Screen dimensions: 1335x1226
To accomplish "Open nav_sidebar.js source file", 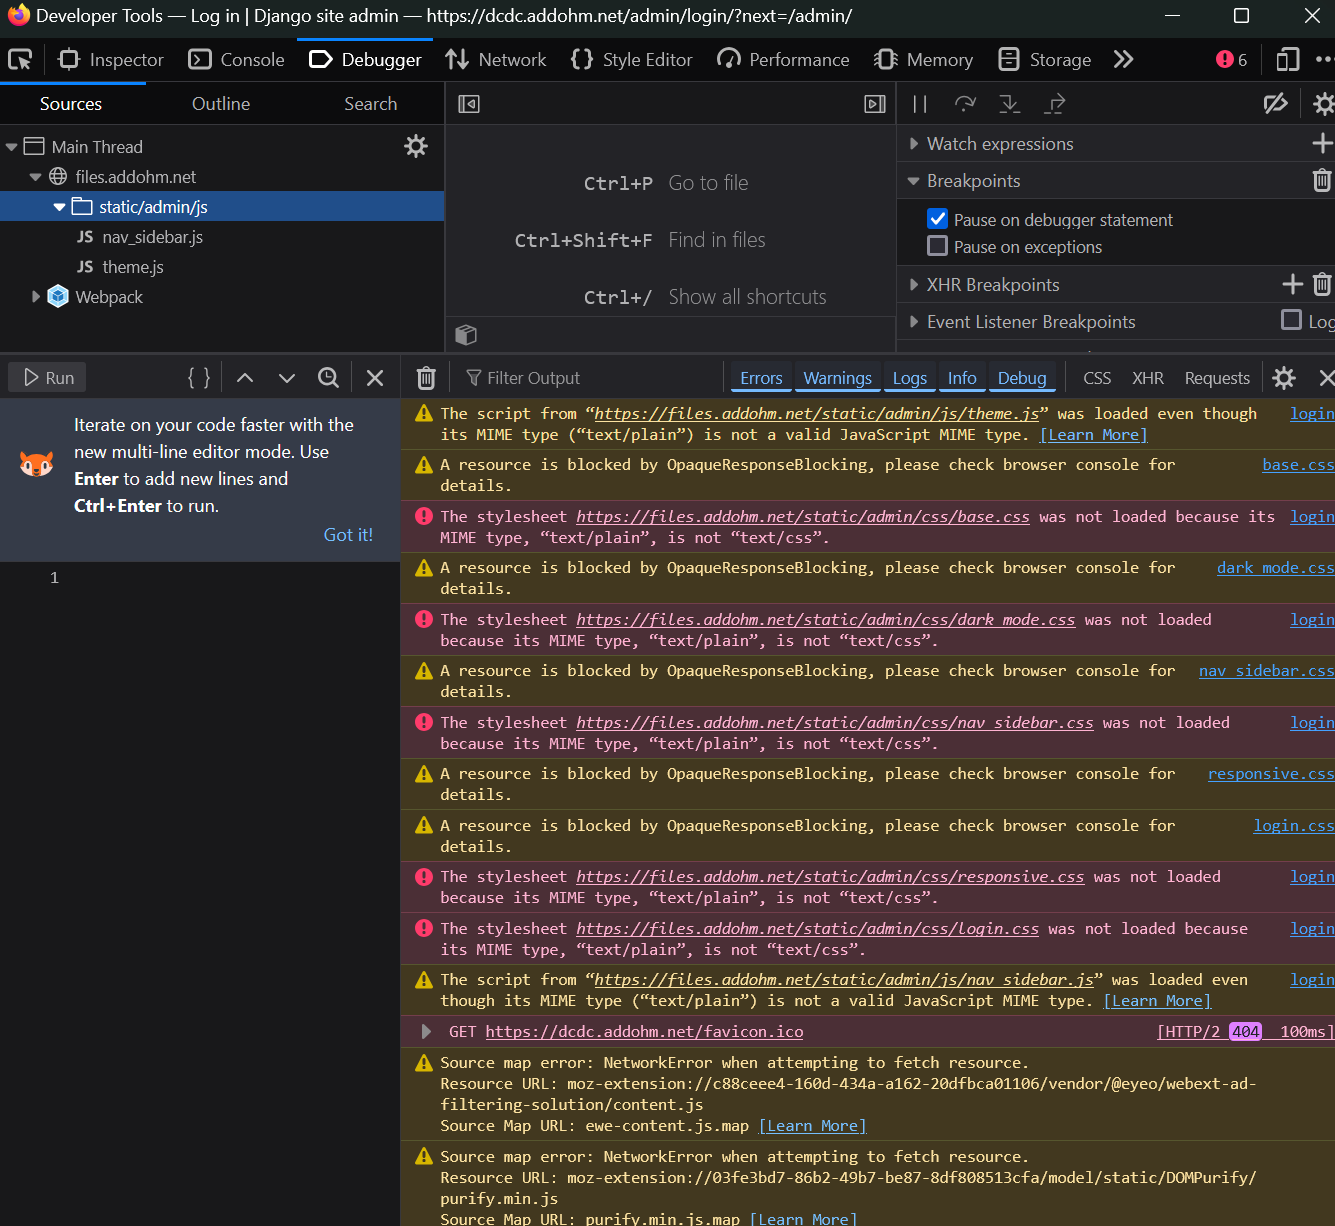I will (x=152, y=237).
